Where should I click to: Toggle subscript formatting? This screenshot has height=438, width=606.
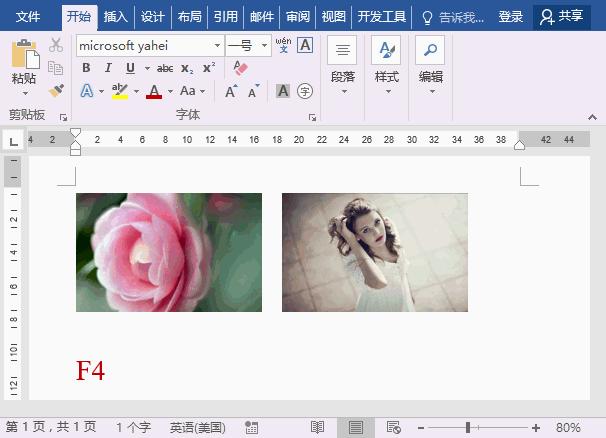coord(187,68)
